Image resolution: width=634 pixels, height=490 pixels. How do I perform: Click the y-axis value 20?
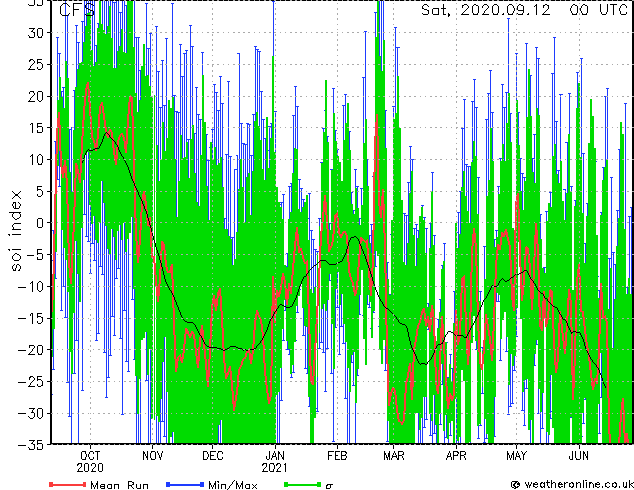click(36, 96)
